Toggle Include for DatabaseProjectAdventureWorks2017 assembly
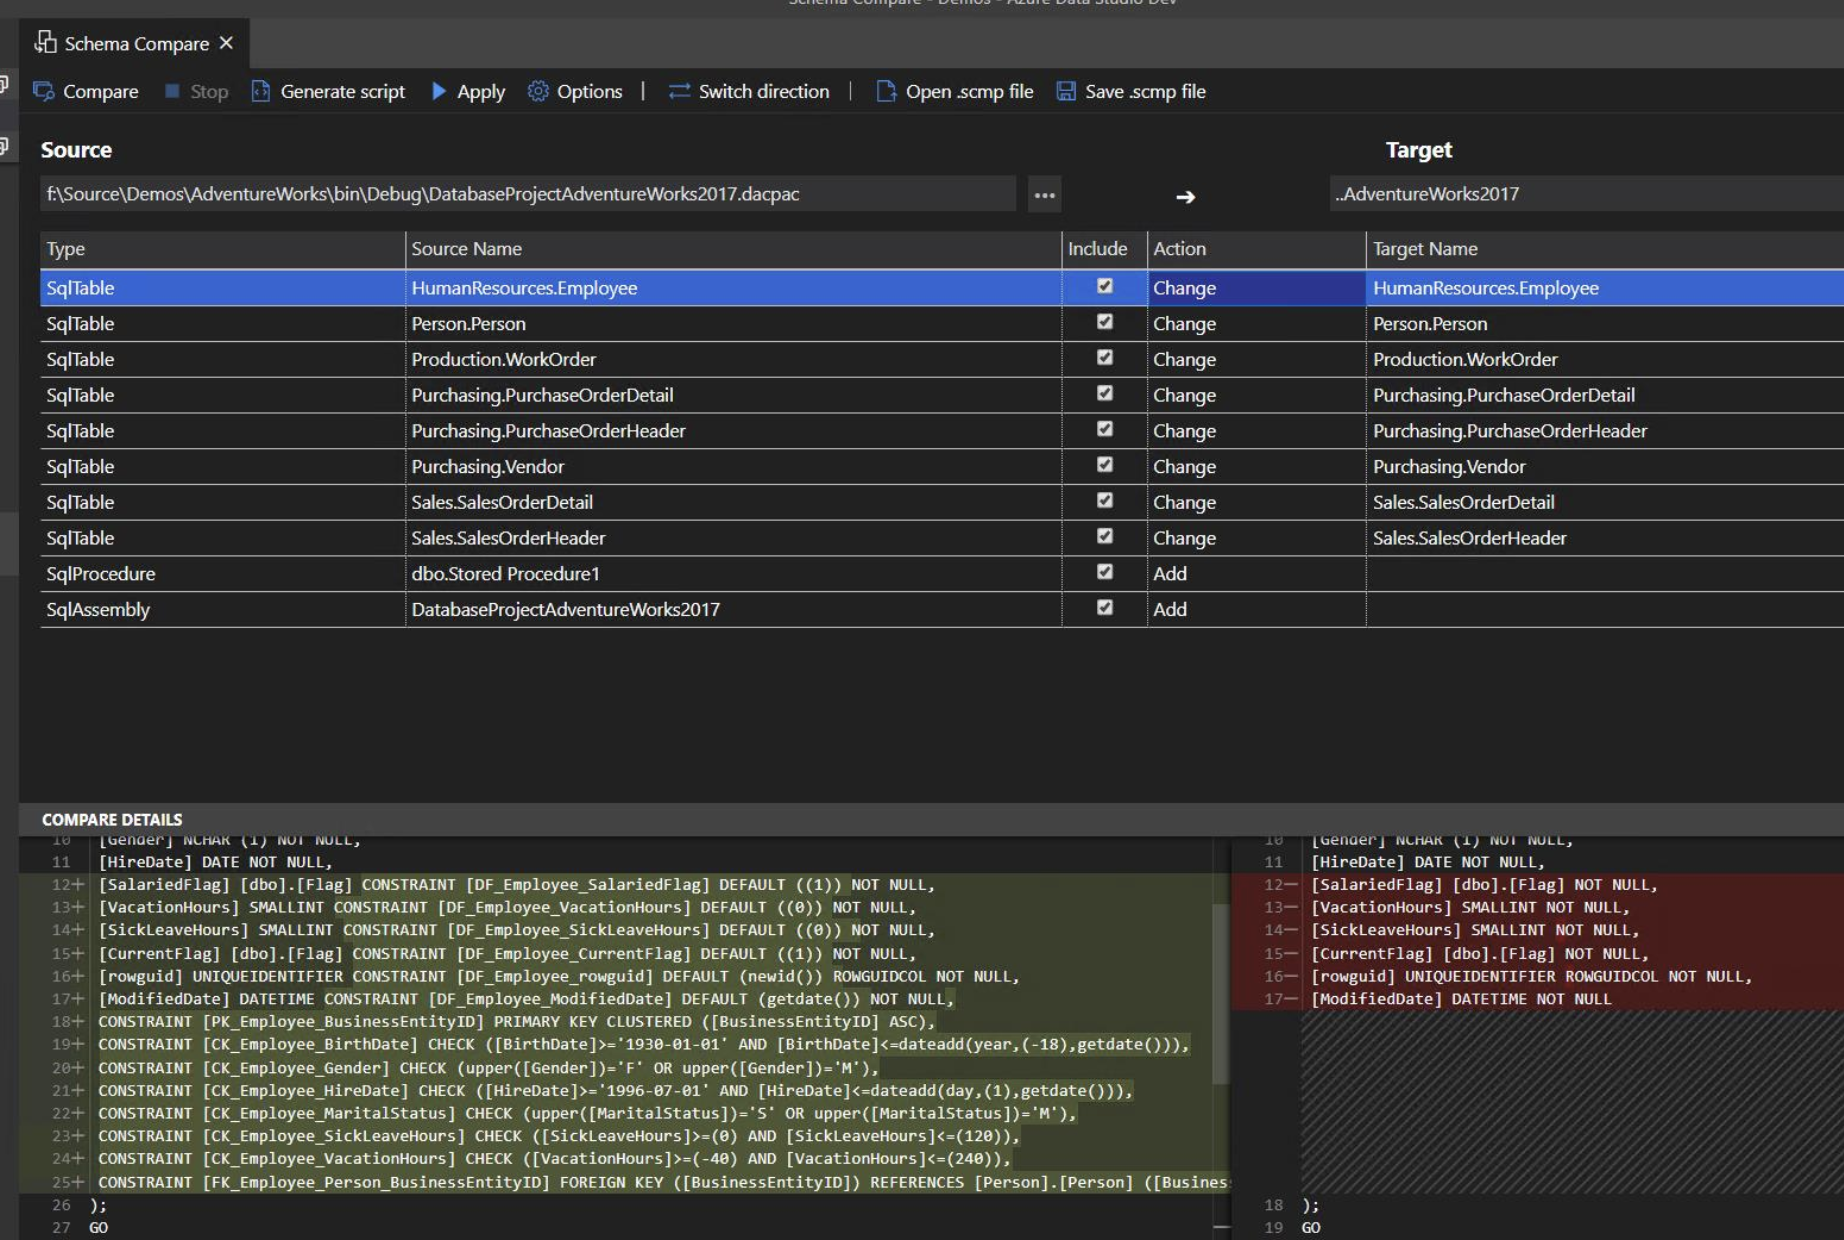 [x=1104, y=609]
